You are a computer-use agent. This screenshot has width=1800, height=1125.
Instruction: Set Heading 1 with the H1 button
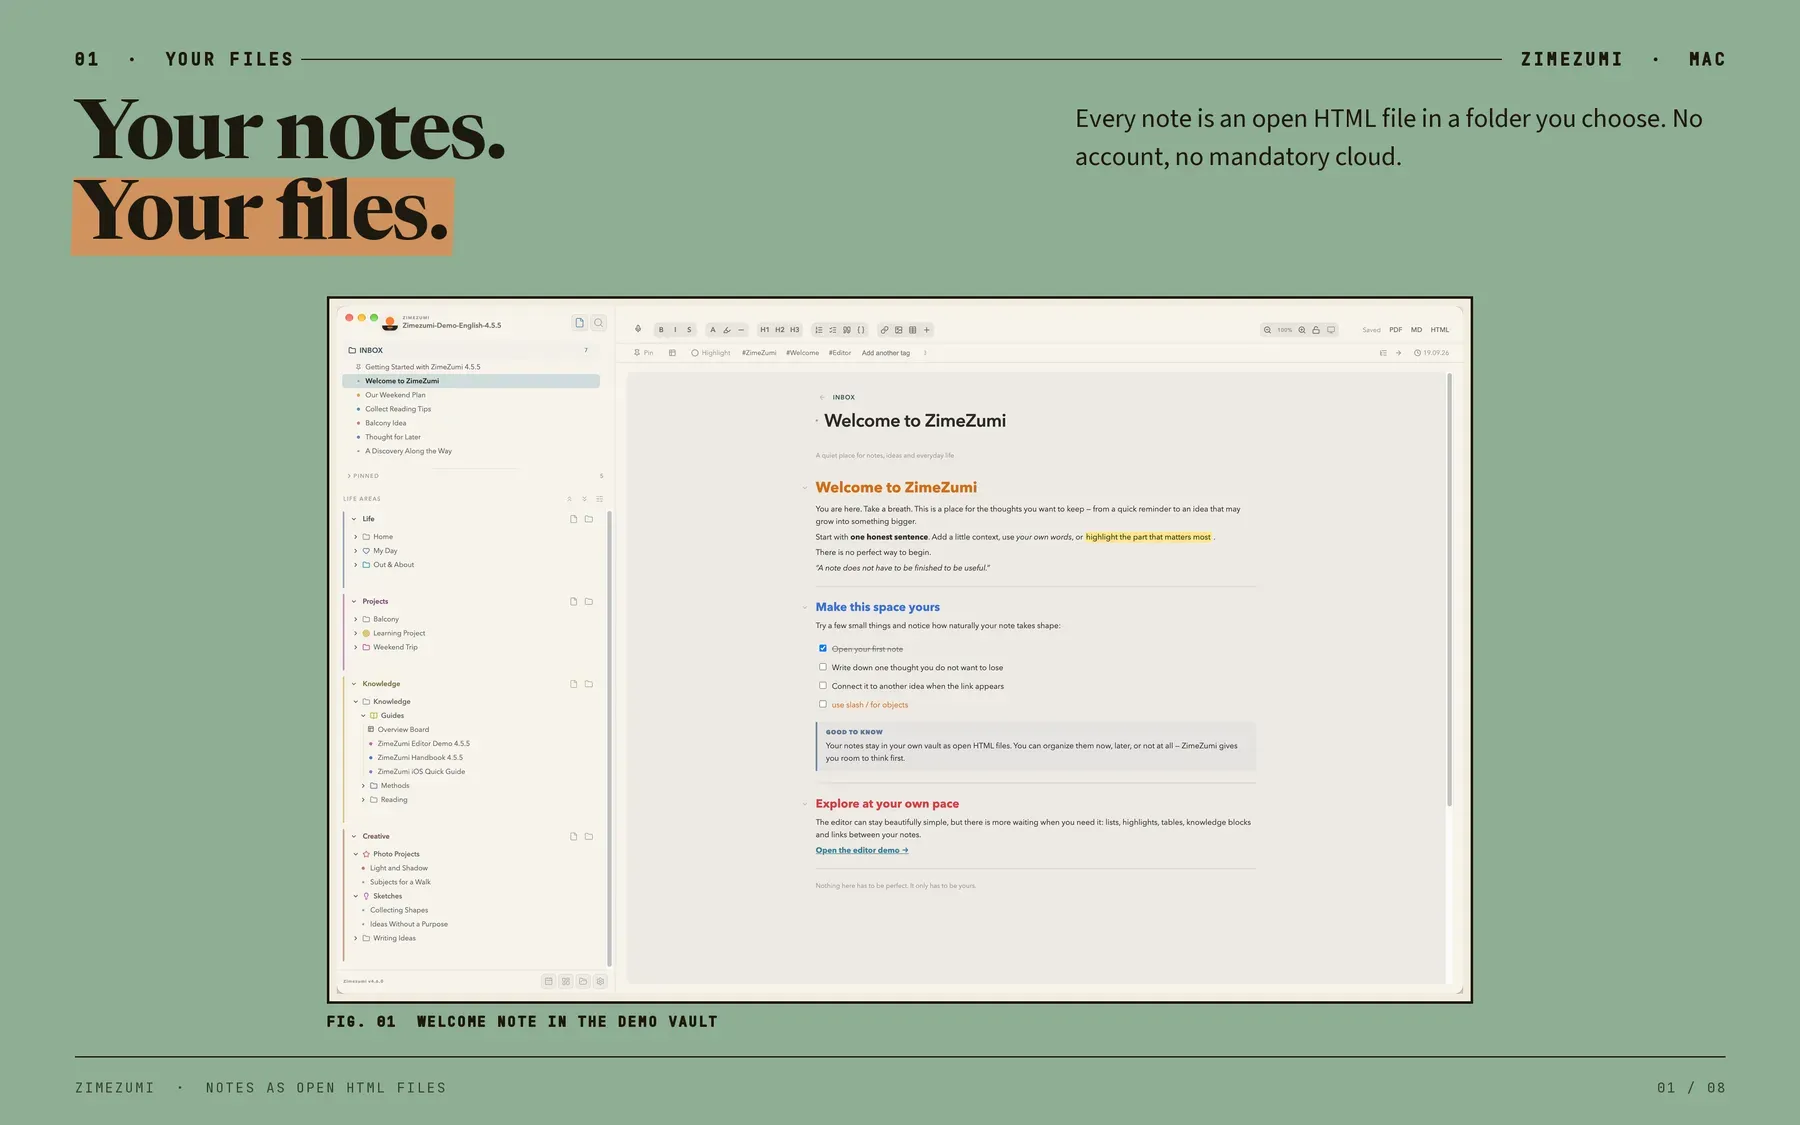pyautogui.click(x=765, y=330)
